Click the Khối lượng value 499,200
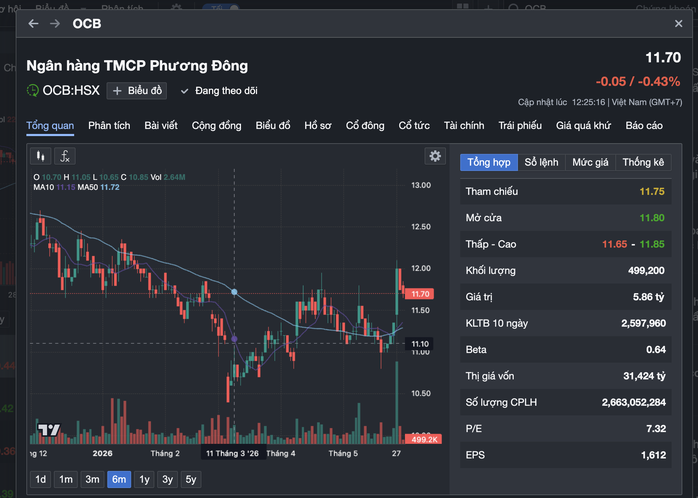 [646, 271]
